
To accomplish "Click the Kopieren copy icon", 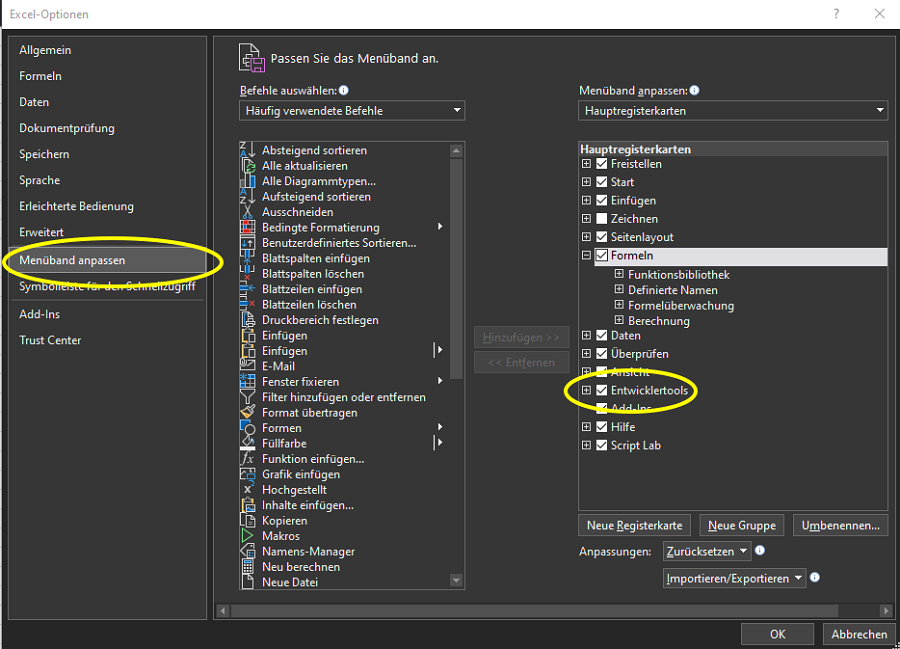I will click(247, 521).
